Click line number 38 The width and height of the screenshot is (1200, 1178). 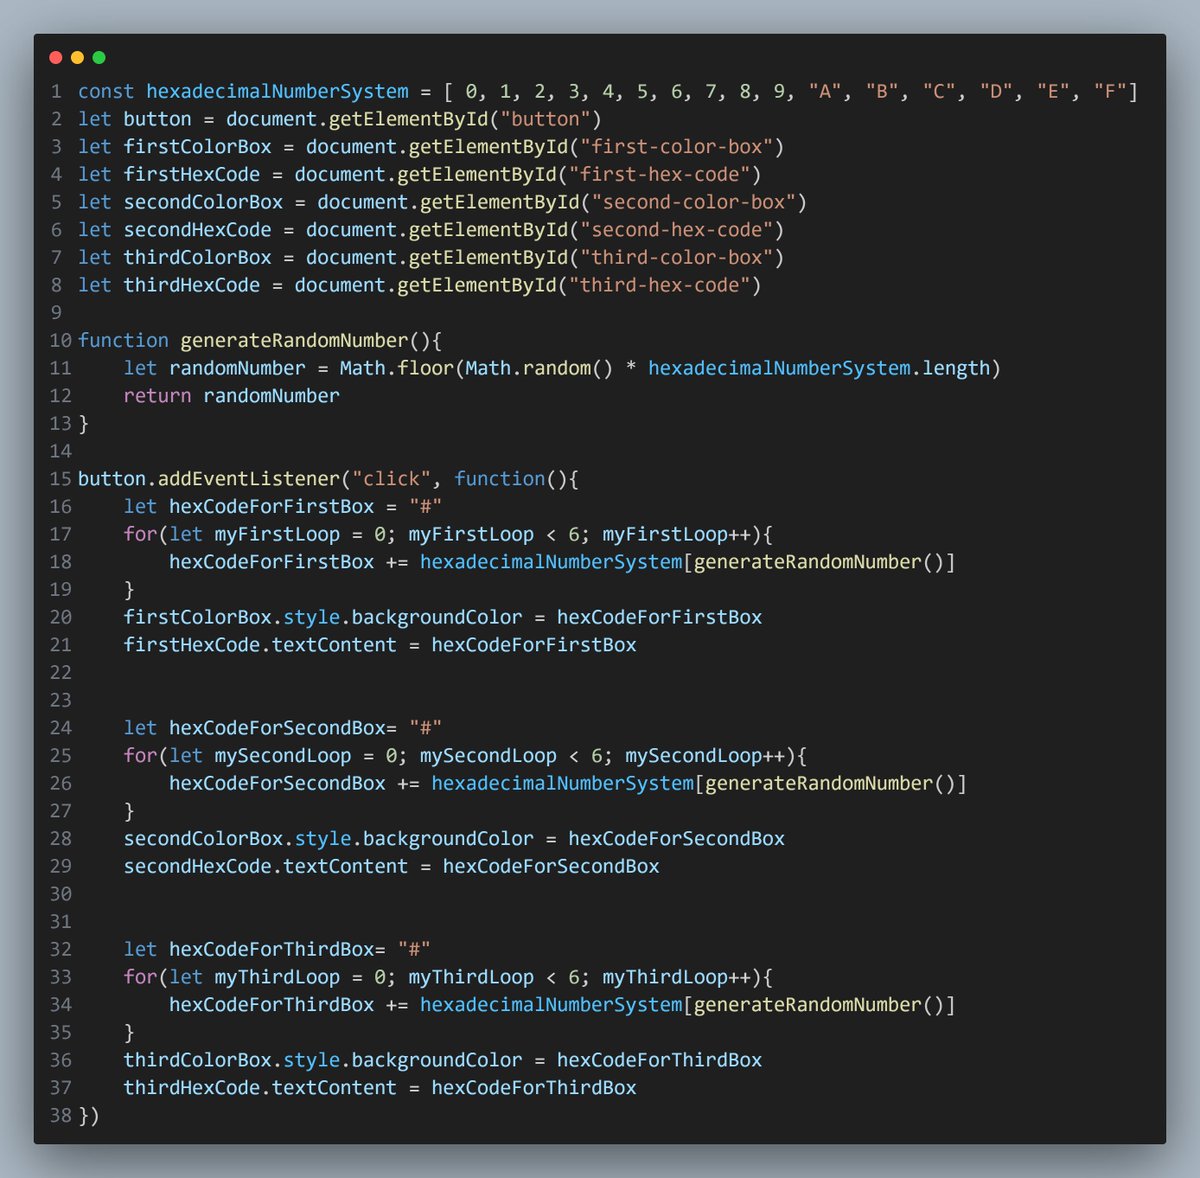[61, 1116]
